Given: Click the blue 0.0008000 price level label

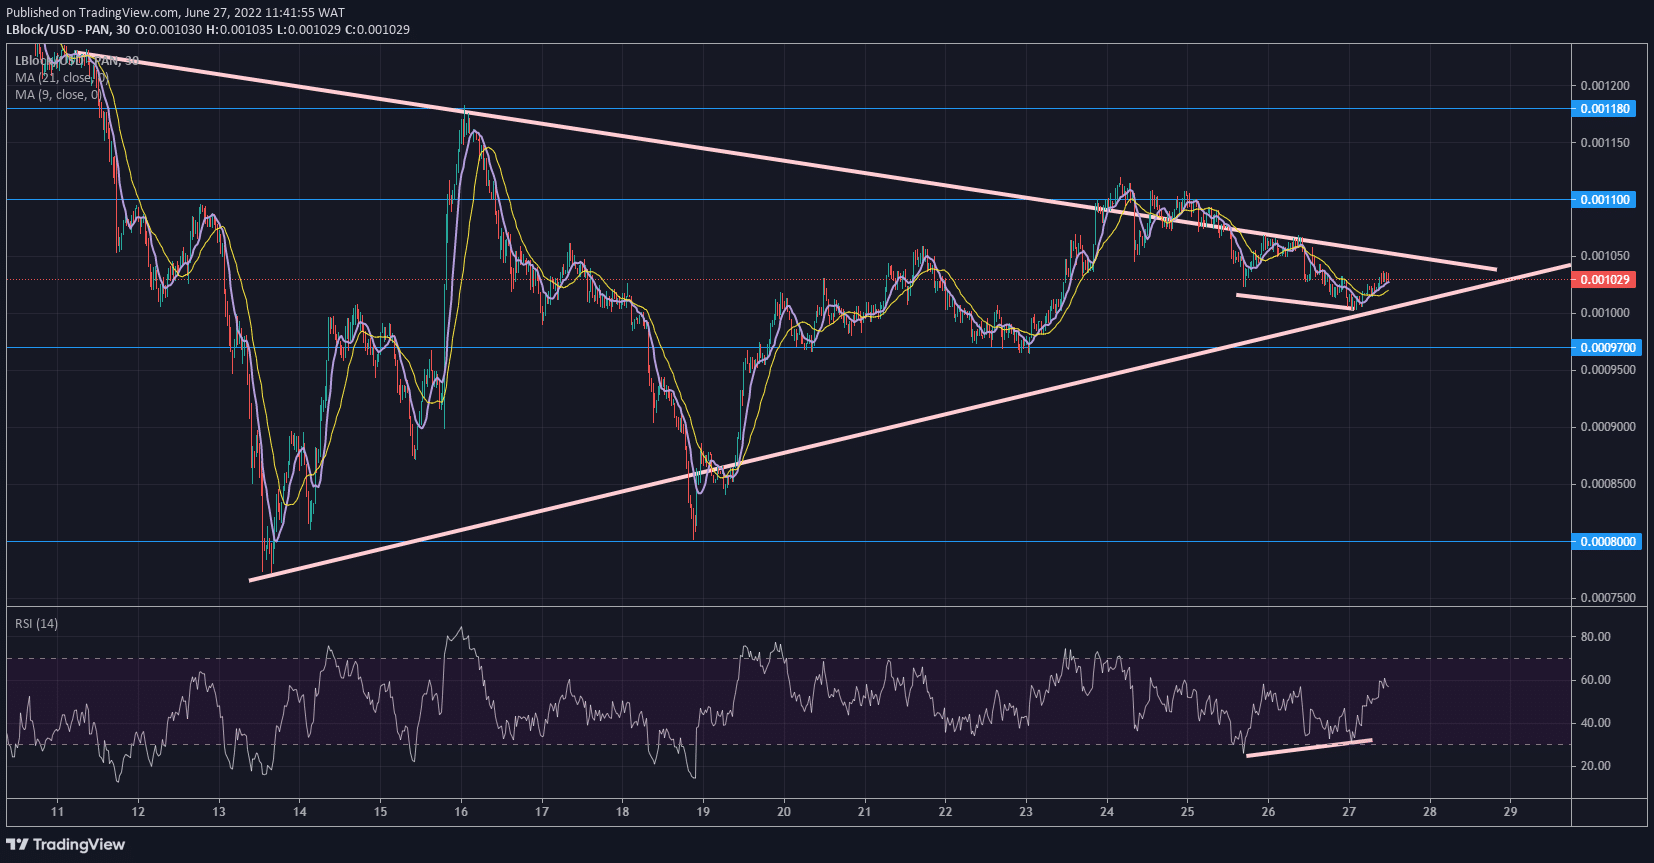Looking at the screenshot, I should (x=1607, y=542).
